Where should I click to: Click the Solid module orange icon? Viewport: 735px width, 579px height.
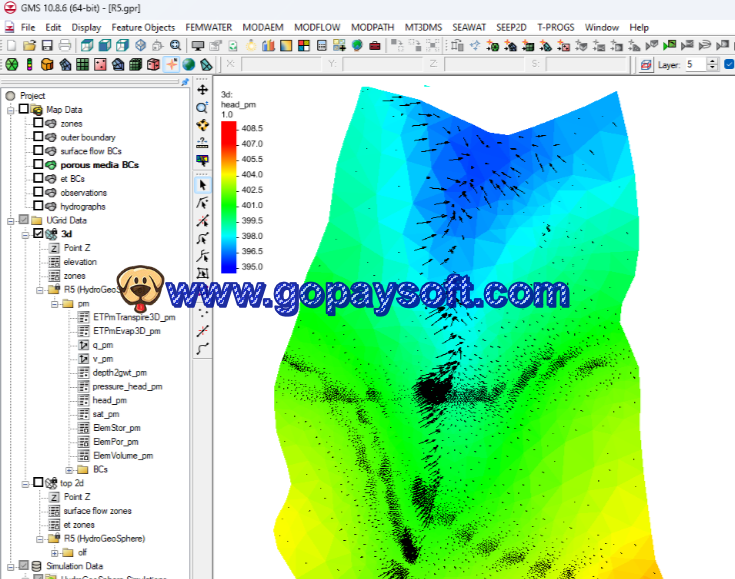(x=47, y=64)
